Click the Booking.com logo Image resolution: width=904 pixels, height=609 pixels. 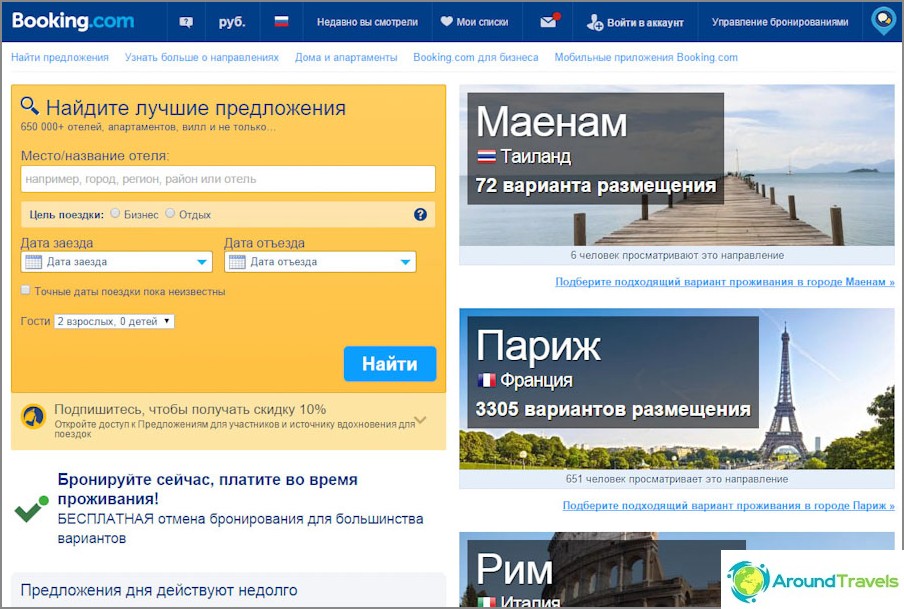(x=73, y=21)
